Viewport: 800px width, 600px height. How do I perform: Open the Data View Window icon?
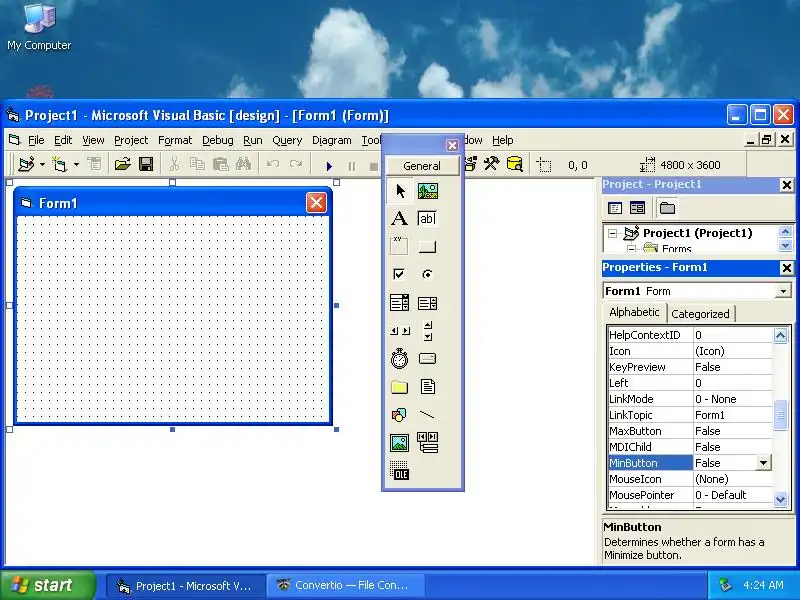515,164
